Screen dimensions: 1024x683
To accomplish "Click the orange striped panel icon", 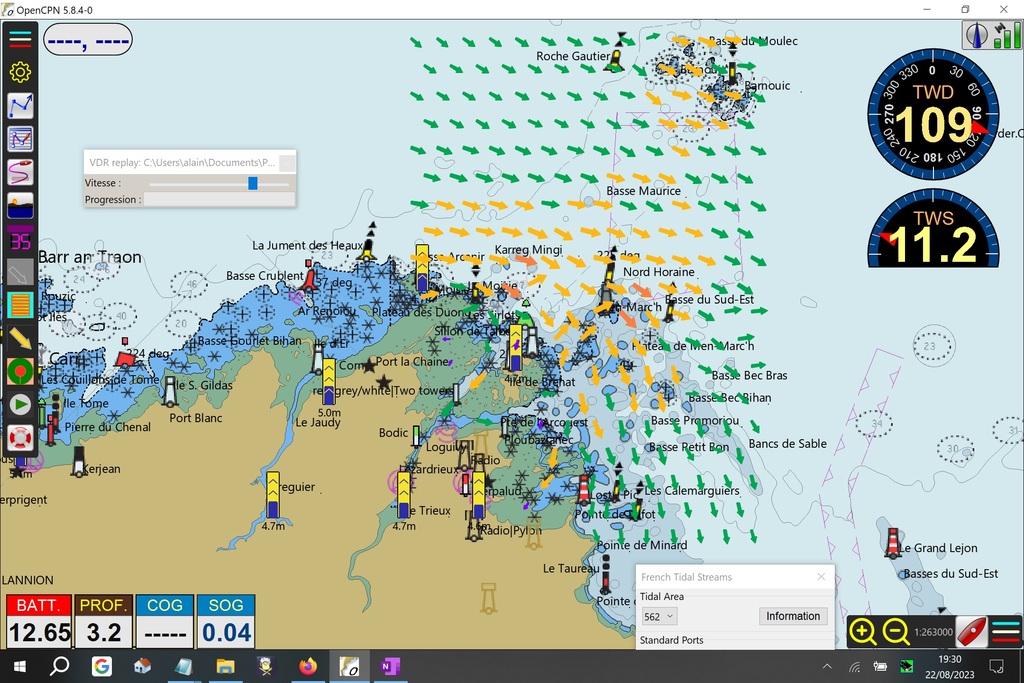I will point(20,306).
